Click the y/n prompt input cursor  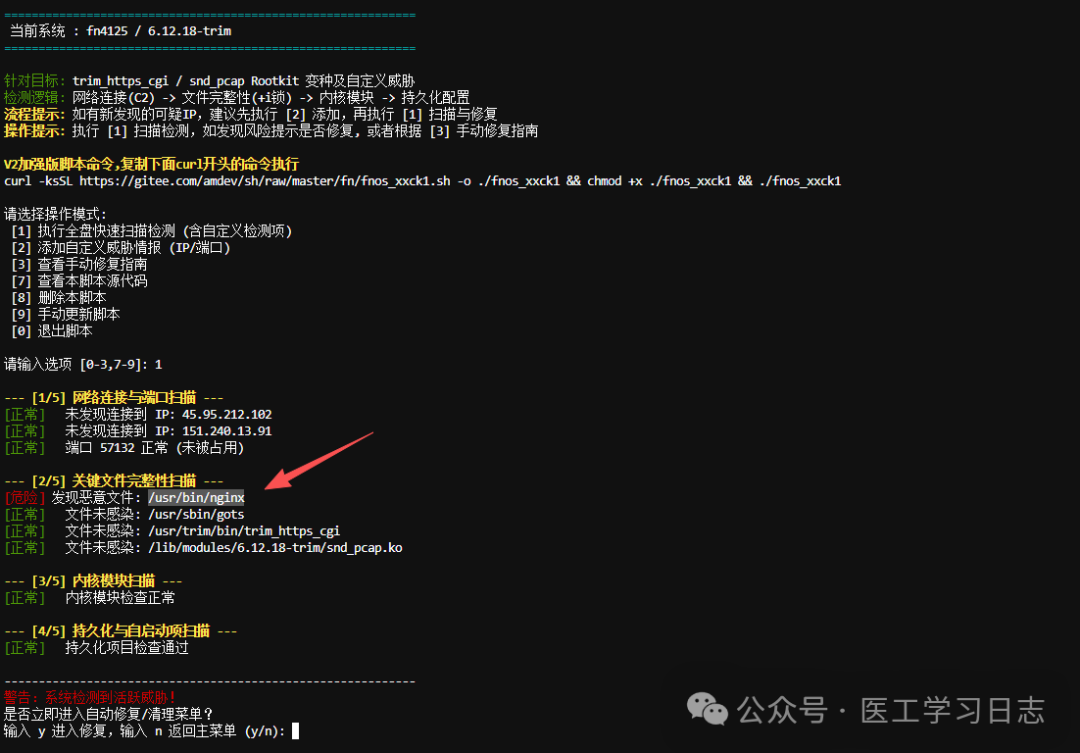point(295,731)
